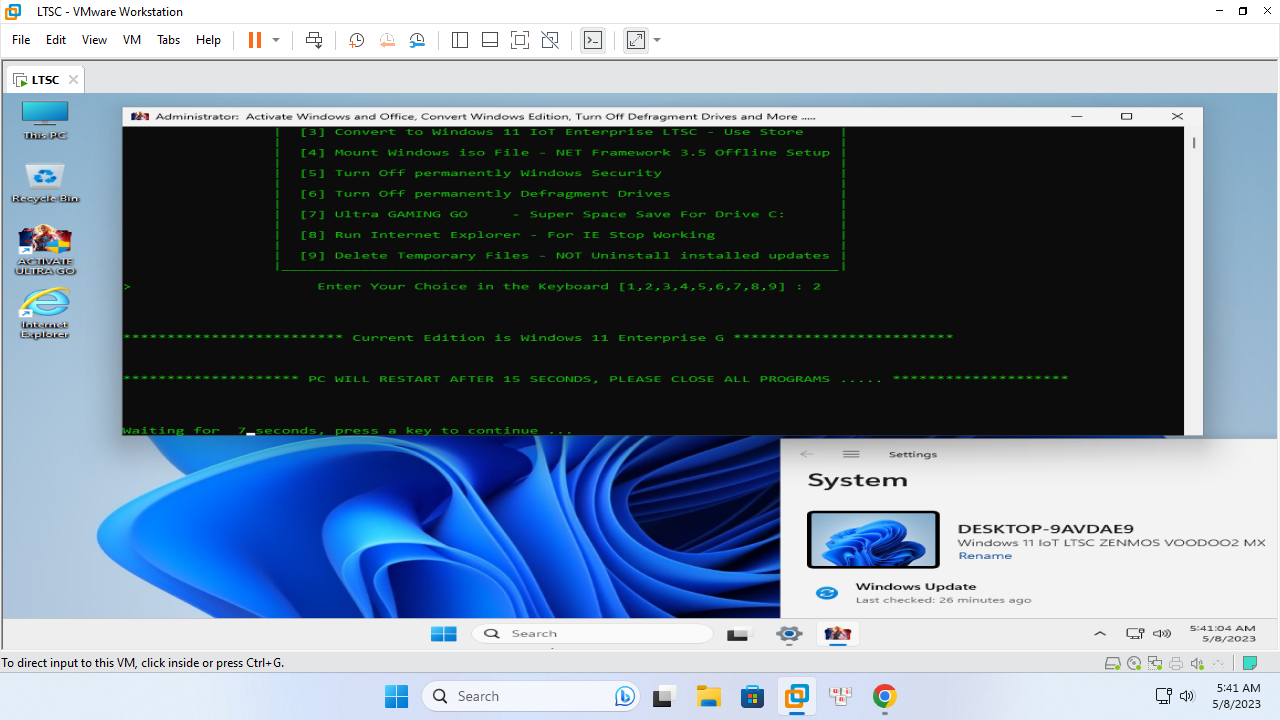Show hidden icons in guest system tray

(1100, 633)
